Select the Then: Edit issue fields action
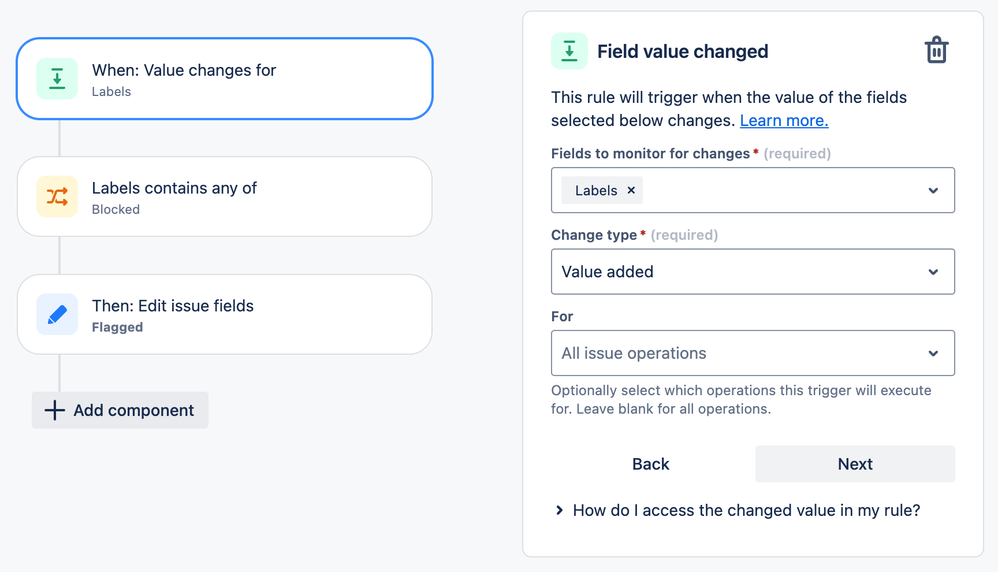 pyautogui.click(x=225, y=314)
